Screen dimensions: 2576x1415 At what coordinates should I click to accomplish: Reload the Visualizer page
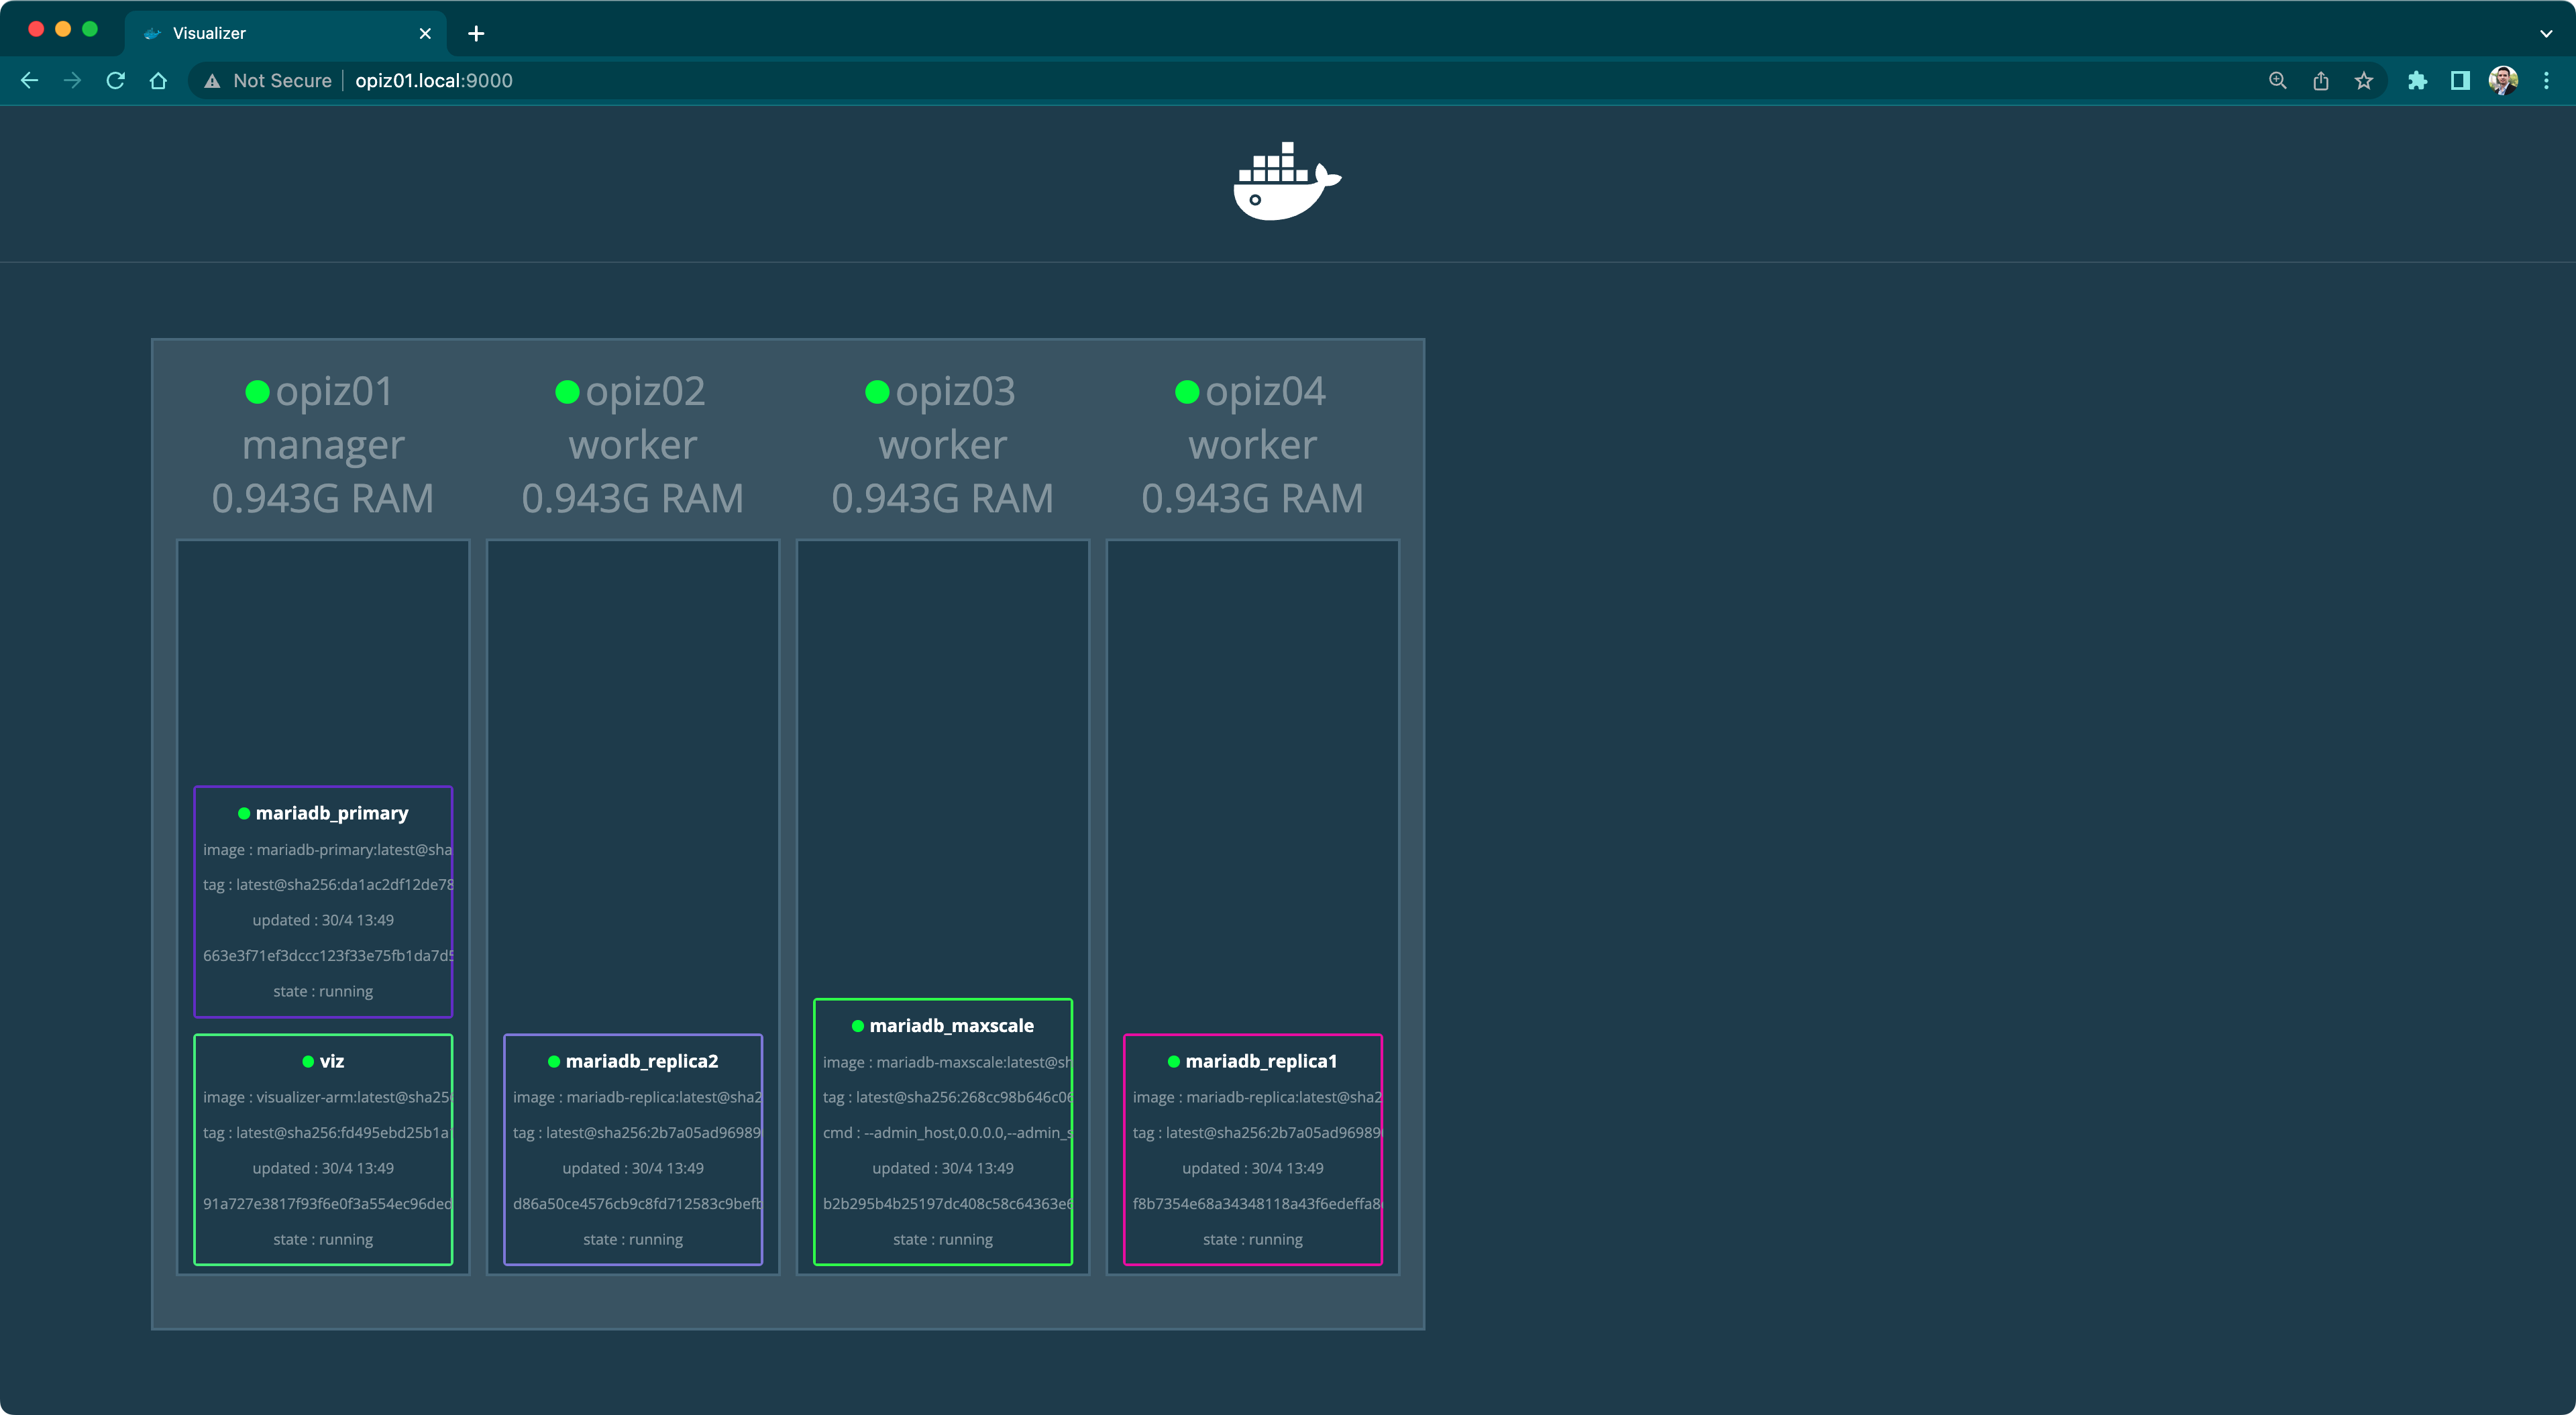(116, 81)
